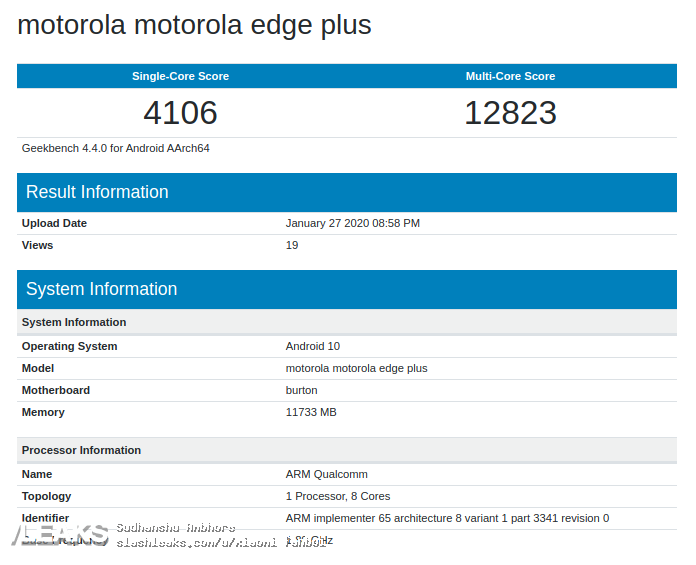Screen dimensions: 696x565
Task: Click the processor 'Name' label
Action: [37, 474]
